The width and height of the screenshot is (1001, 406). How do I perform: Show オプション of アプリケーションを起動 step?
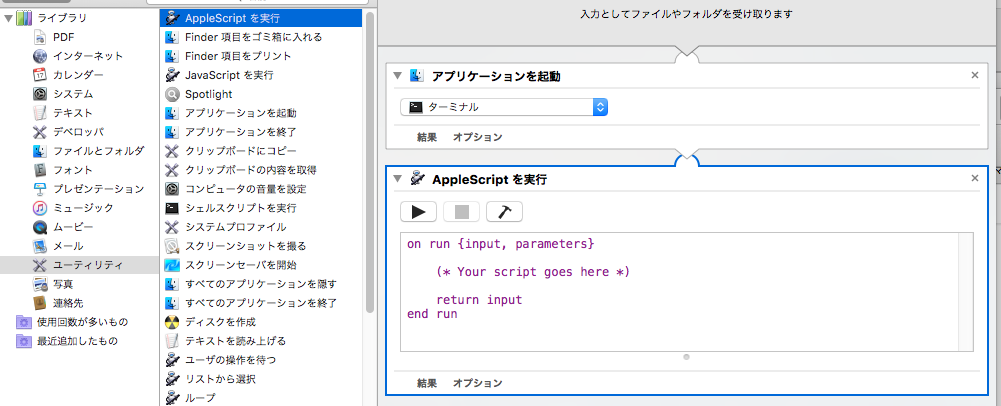pyautogui.click(x=478, y=137)
